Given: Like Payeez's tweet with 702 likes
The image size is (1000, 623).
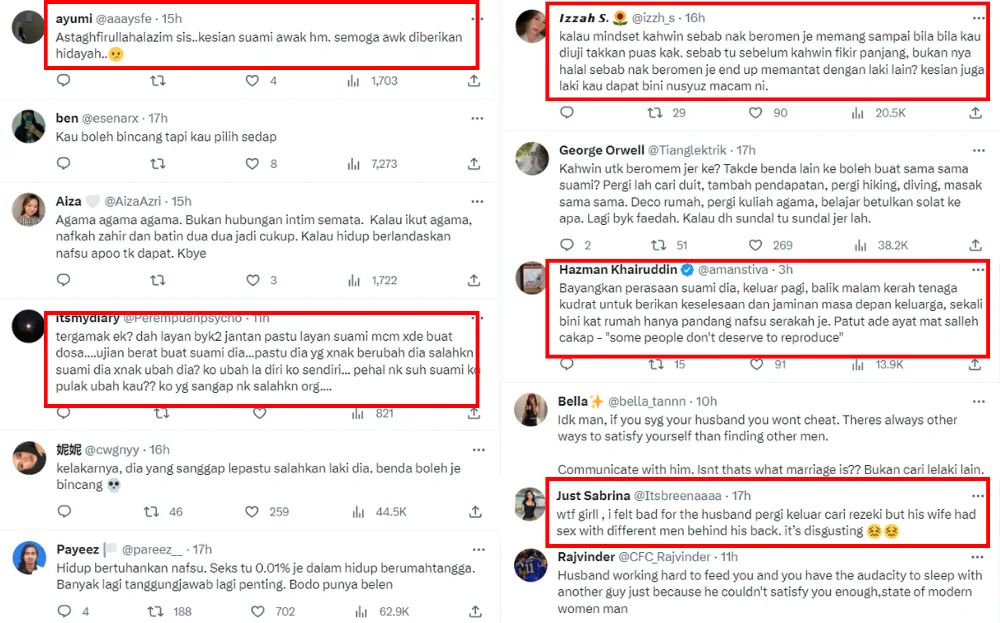Looking at the screenshot, I should point(258,611).
